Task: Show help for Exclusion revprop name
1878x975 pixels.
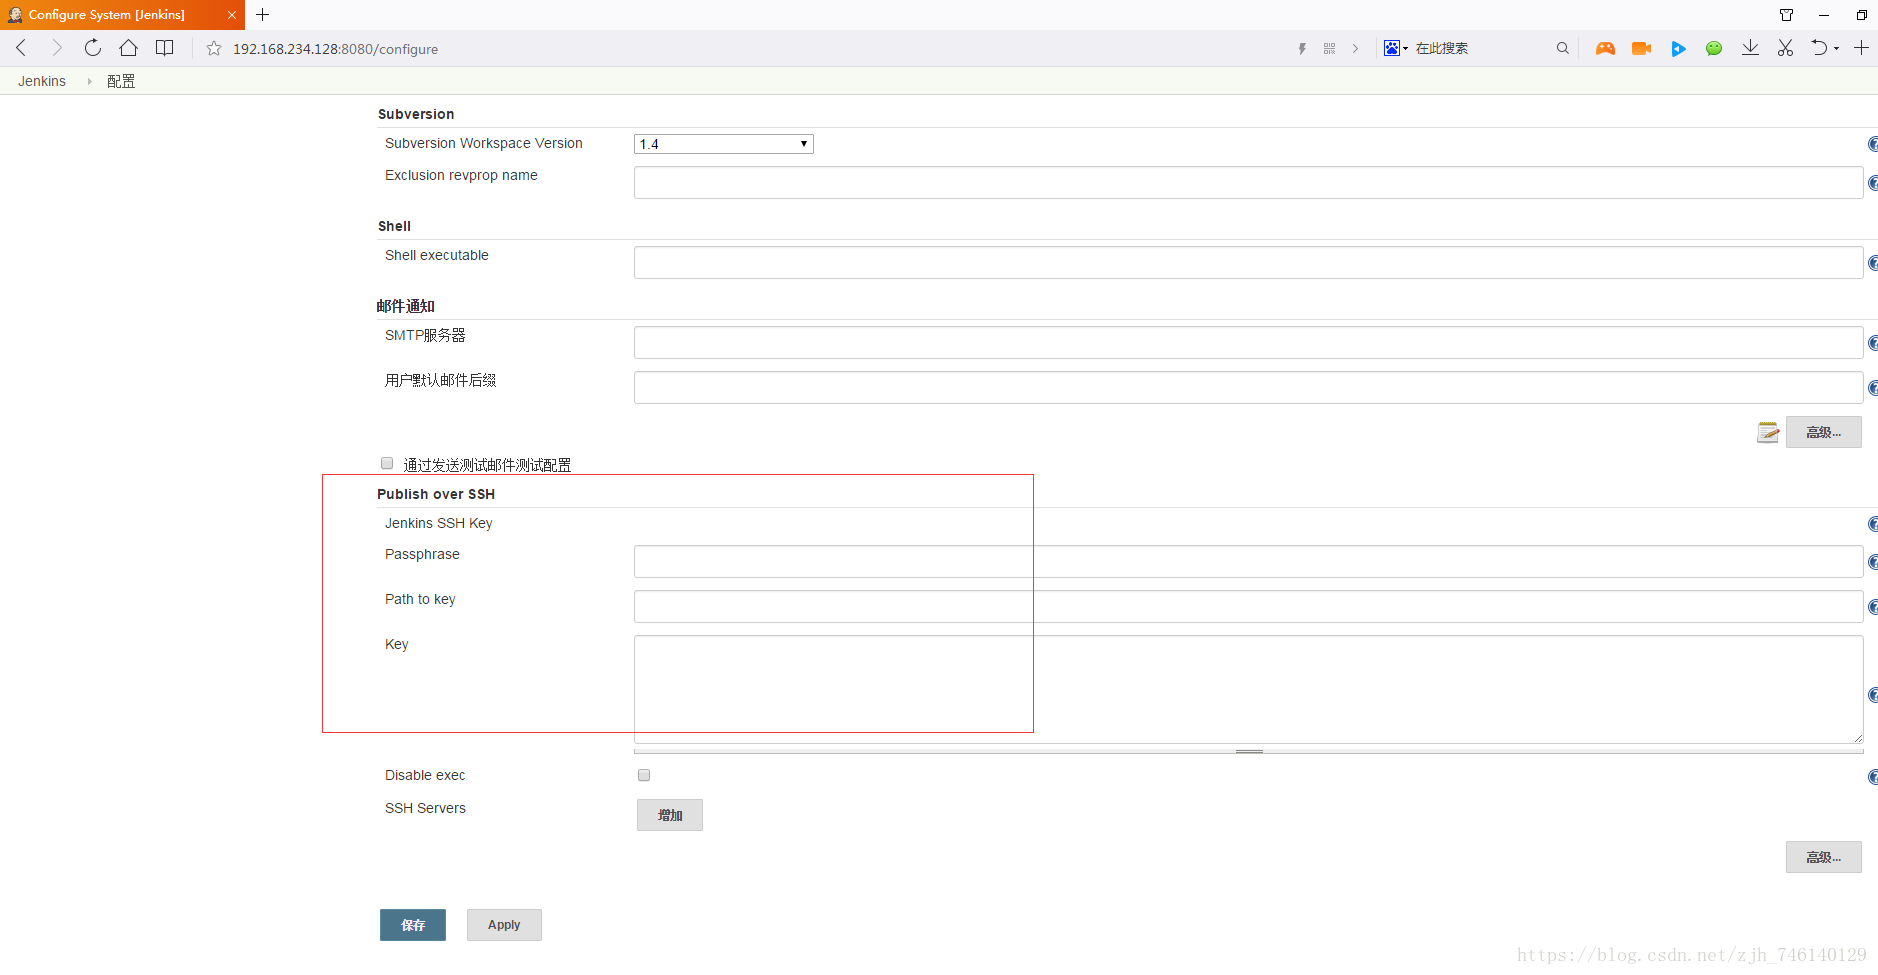Action: pyautogui.click(x=1872, y=183)
